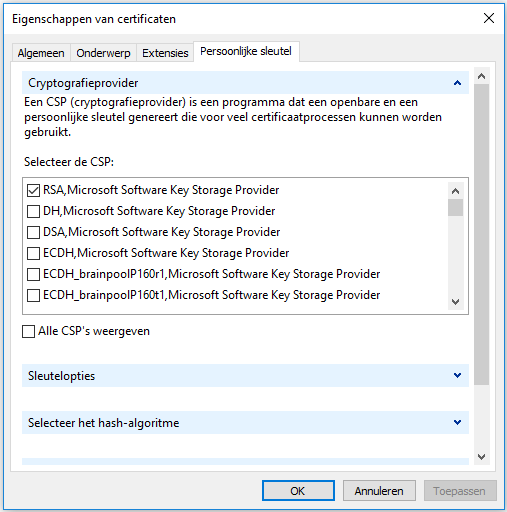Switch to the Algemeen tab
This screenshot has width=507, height=512.
coord(41,53)
